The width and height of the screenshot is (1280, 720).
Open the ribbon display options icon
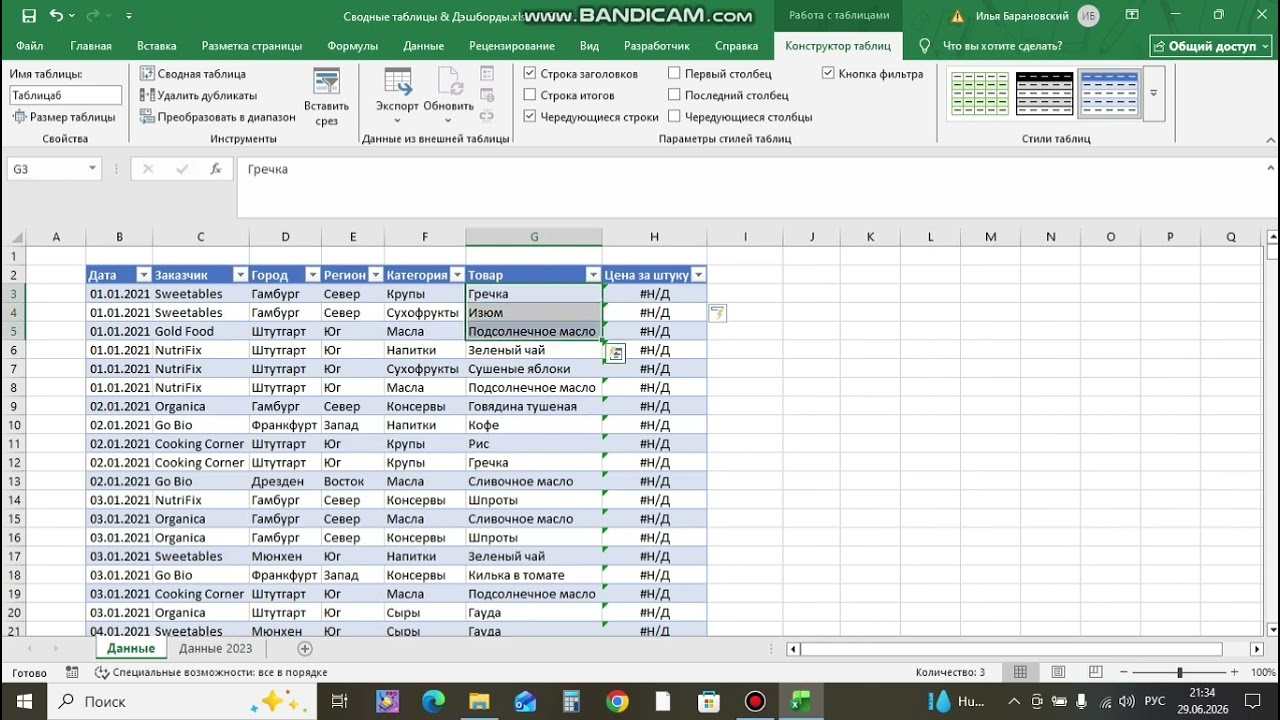(1132, 15)
